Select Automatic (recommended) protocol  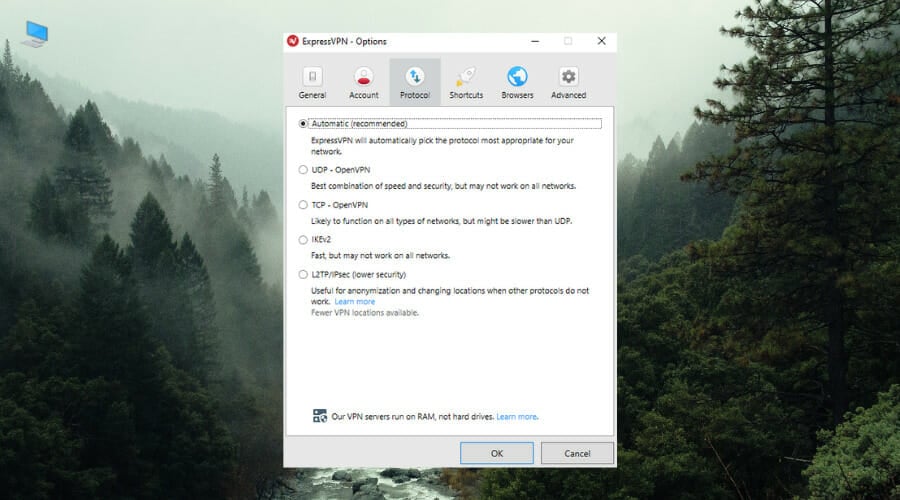[303, 123]
